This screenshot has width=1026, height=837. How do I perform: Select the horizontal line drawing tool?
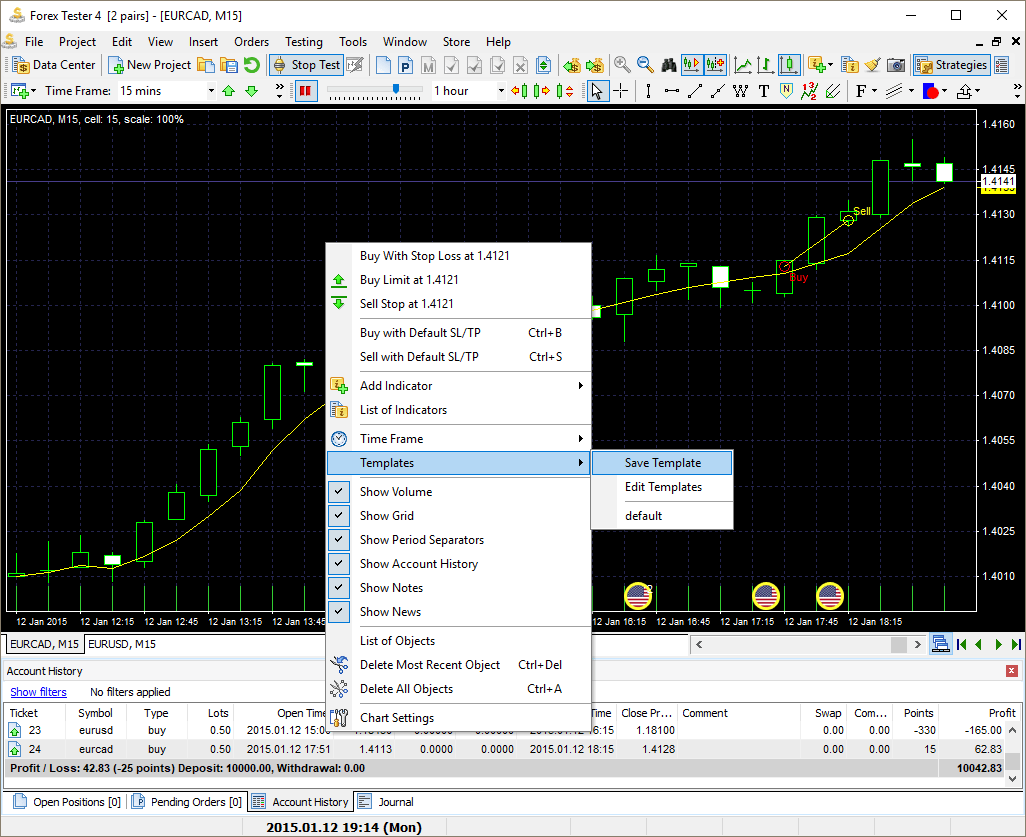pyautogui.click(x=671, y=91)
